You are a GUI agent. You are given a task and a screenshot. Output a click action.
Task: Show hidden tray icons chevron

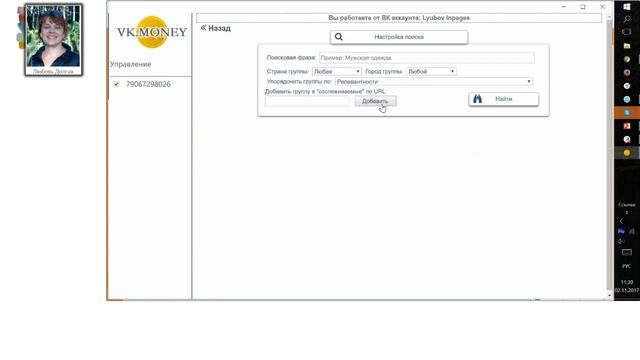click(622, 221)
